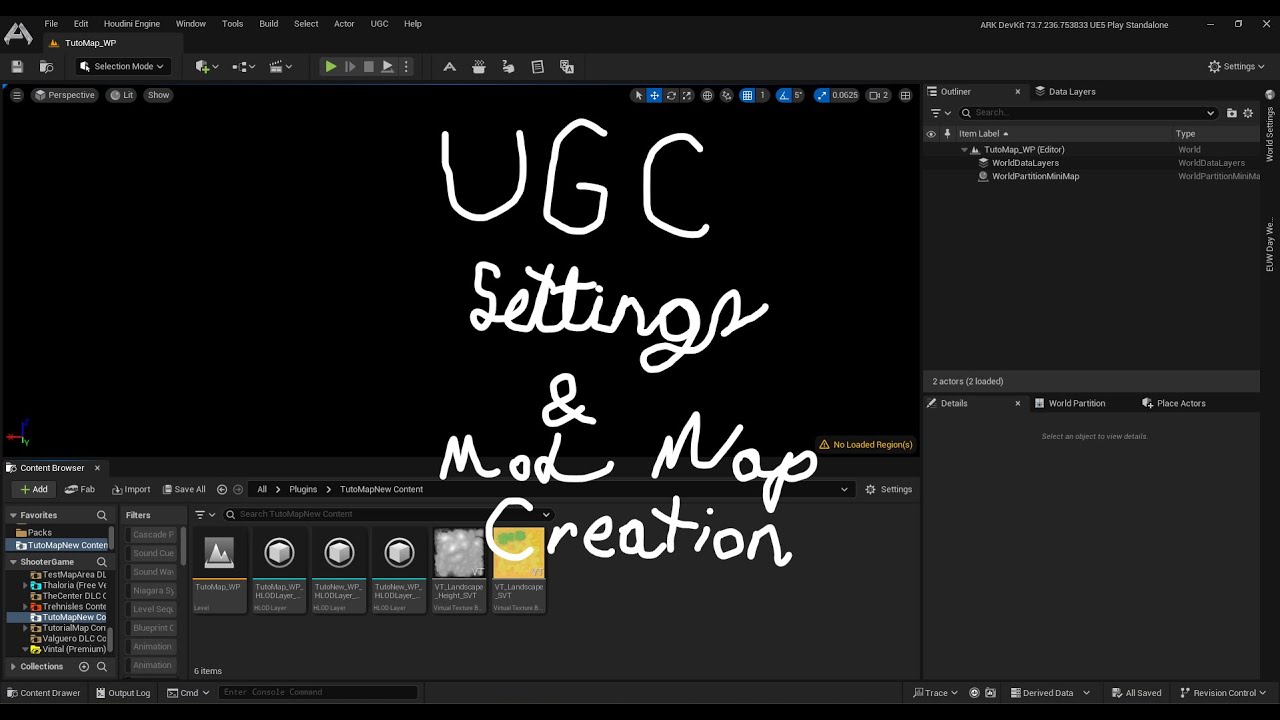Open Fab from Content Browser

coord(80,489)
